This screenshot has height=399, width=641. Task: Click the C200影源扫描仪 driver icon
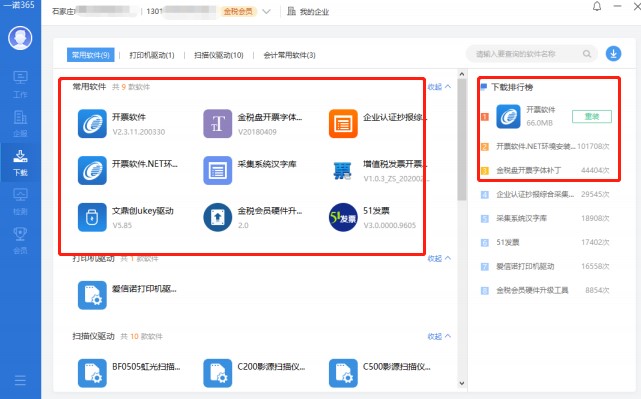pyautogui.click(x=217, y=373)
